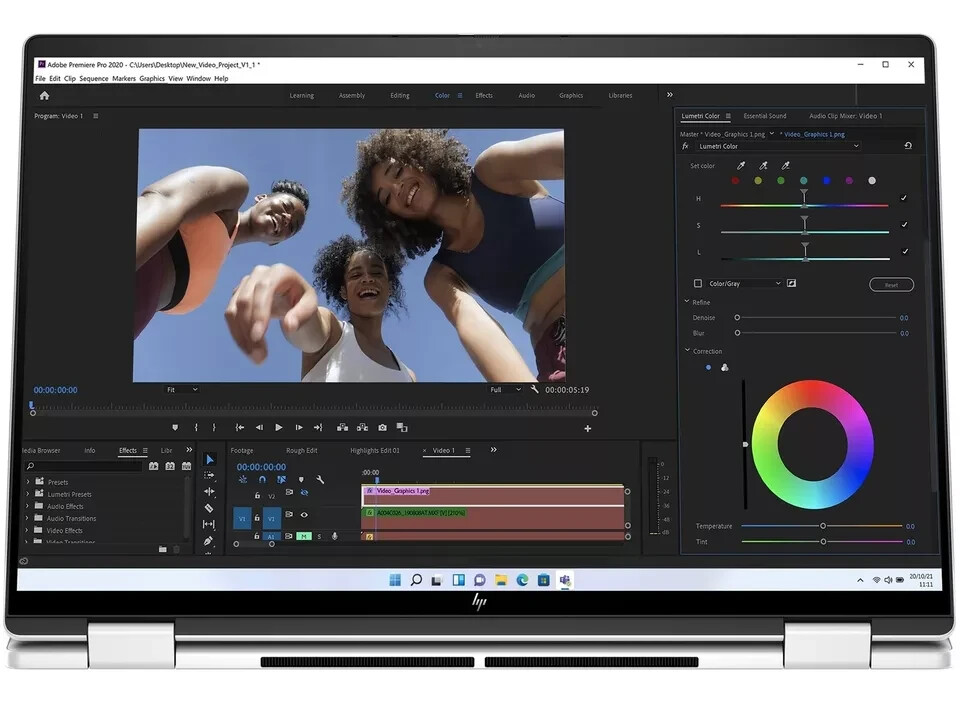
Task: Click the Reset button in Lumetri
Action: click(x=891, y=285)
